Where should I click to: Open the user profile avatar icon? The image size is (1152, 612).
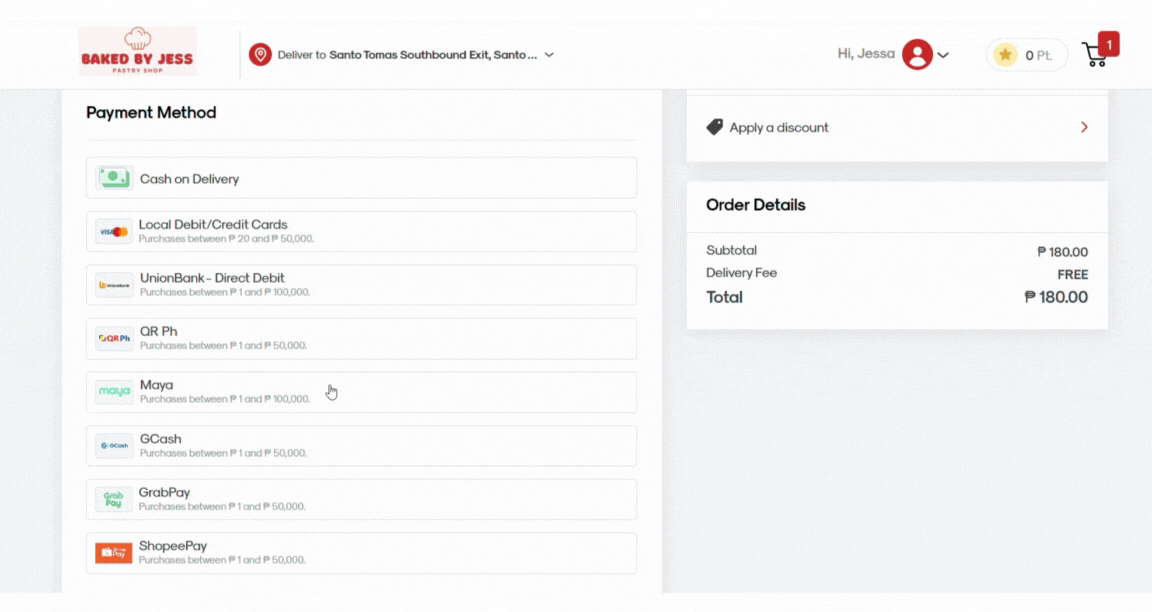coord(917,54)
